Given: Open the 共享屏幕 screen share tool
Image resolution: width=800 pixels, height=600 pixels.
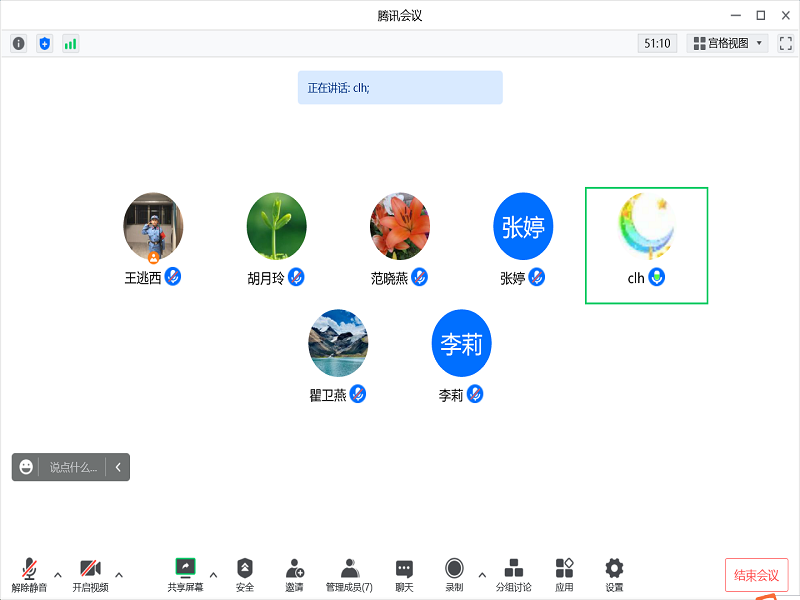Looking at the screenshot, I should (185, 575).
